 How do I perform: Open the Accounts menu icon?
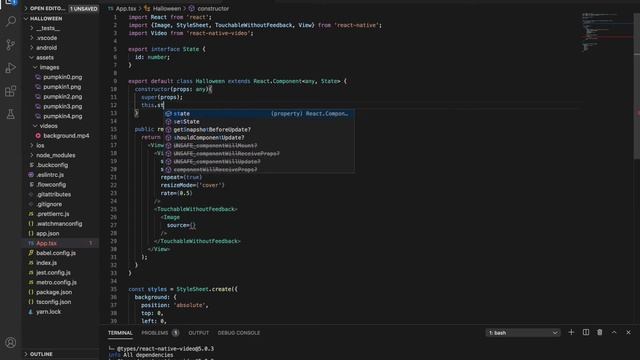[11, 342]
